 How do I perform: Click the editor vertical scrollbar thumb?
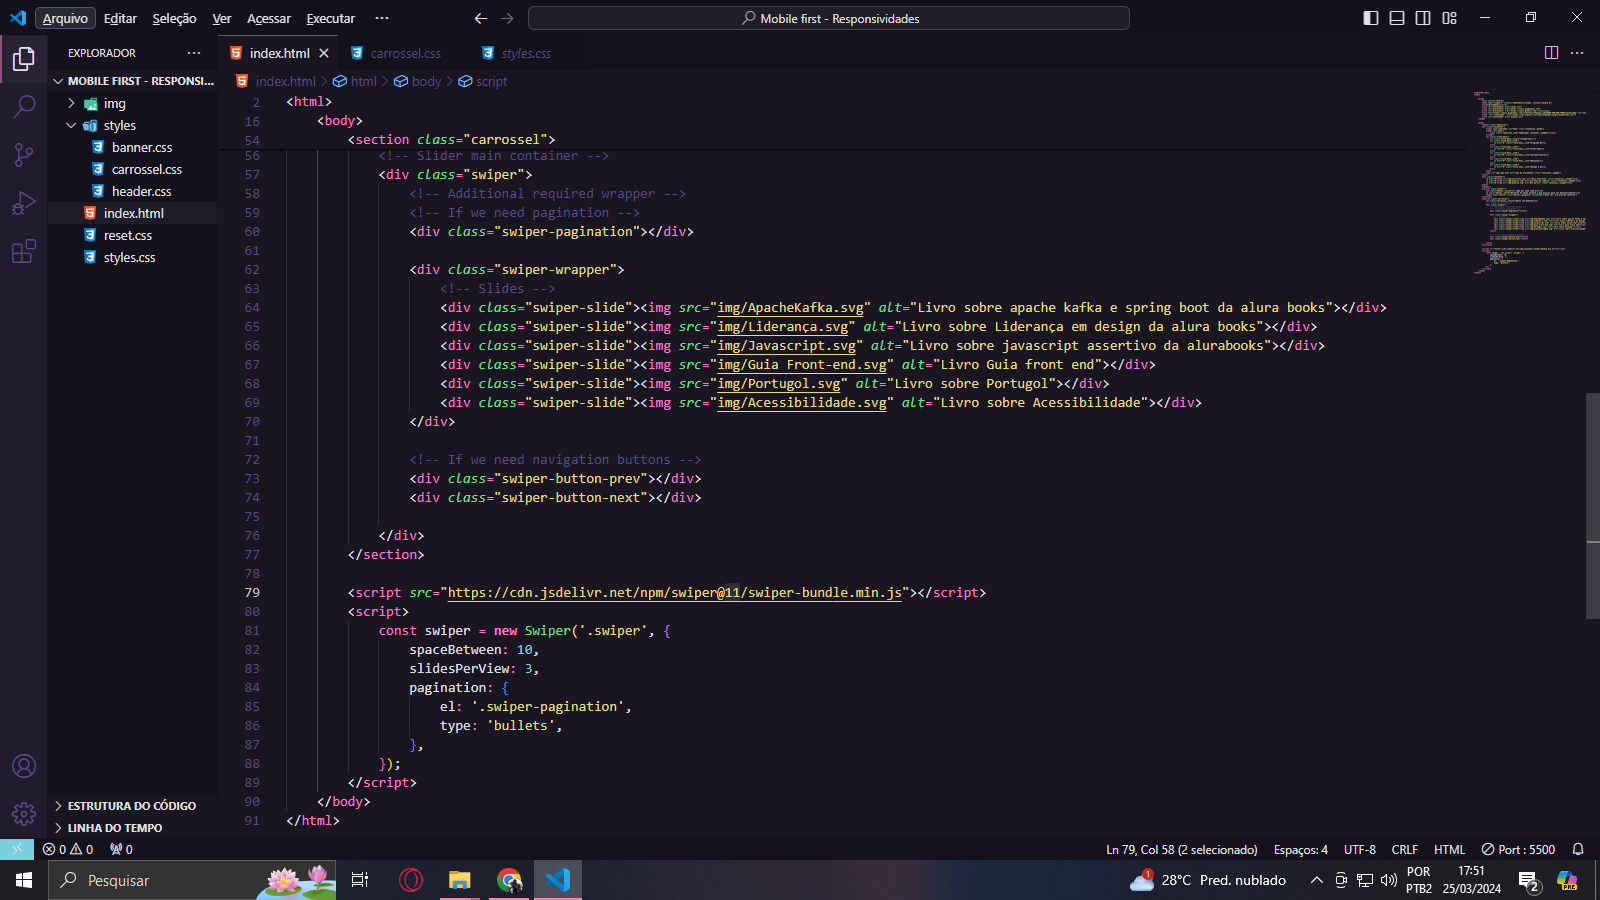tap(1592, 506)
